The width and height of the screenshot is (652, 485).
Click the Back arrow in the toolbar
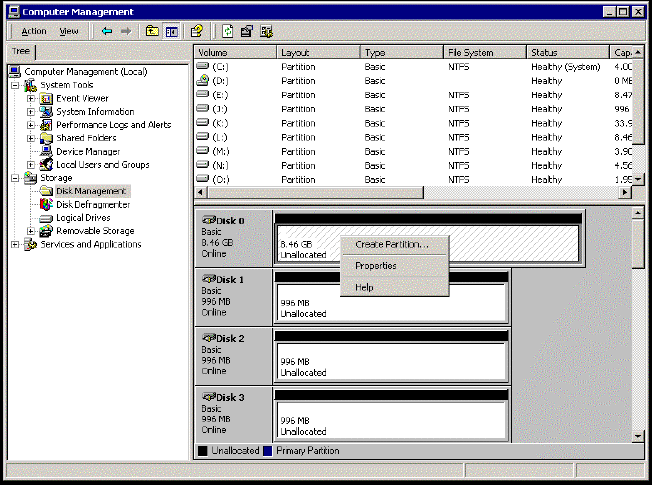pyautogui.click(x=107, y=31)
